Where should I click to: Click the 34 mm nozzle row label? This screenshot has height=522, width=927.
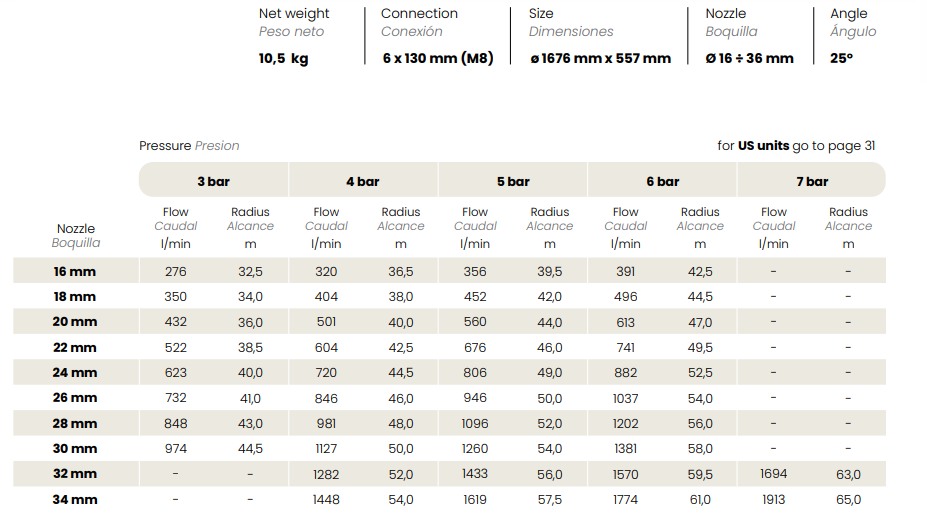click(75, 499)
